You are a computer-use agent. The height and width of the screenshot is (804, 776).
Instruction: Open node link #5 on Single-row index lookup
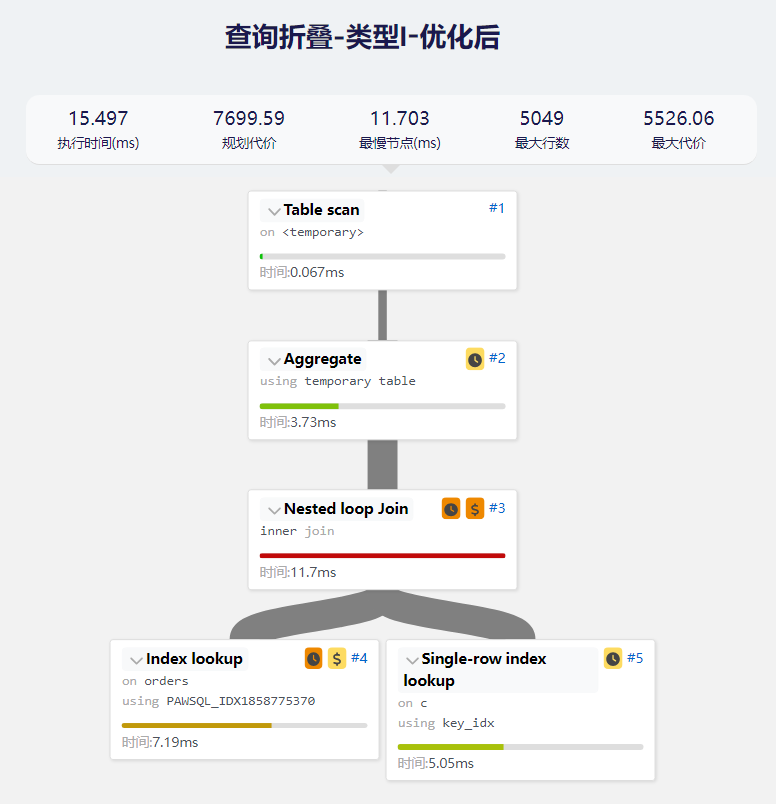[x=635, y=658]
